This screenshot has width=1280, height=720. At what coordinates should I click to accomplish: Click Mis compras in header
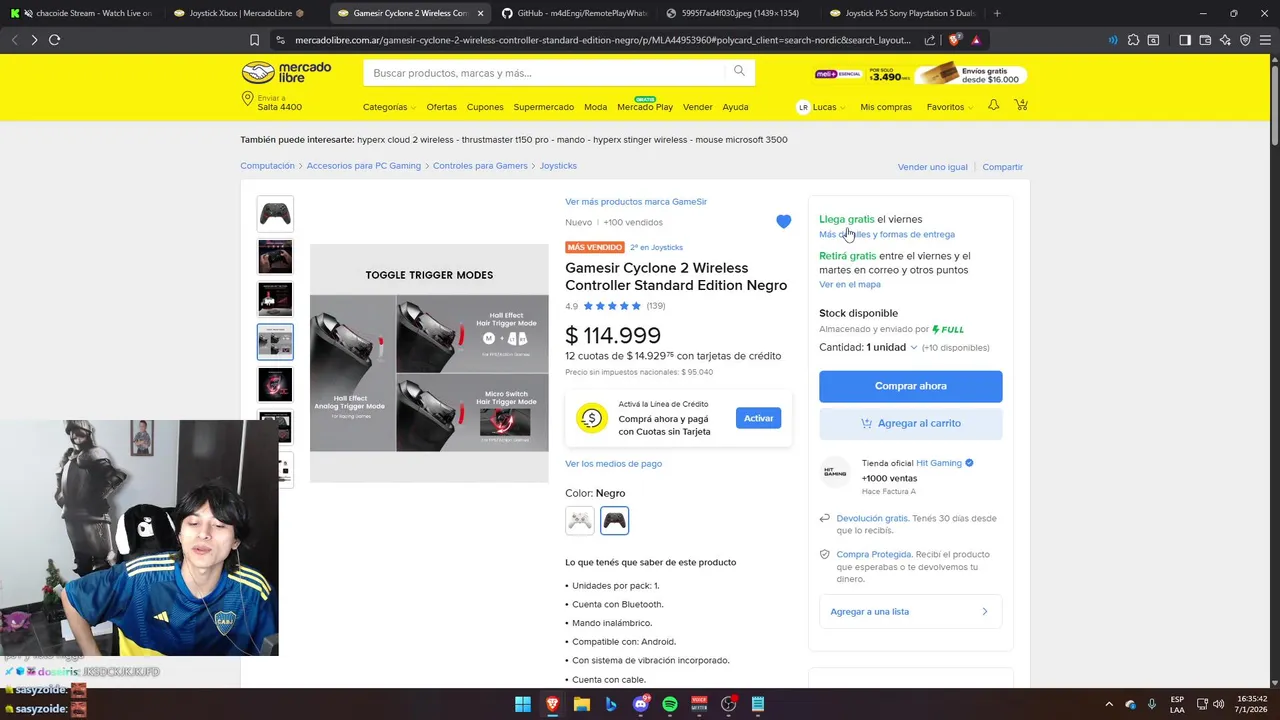click(886, 107)
